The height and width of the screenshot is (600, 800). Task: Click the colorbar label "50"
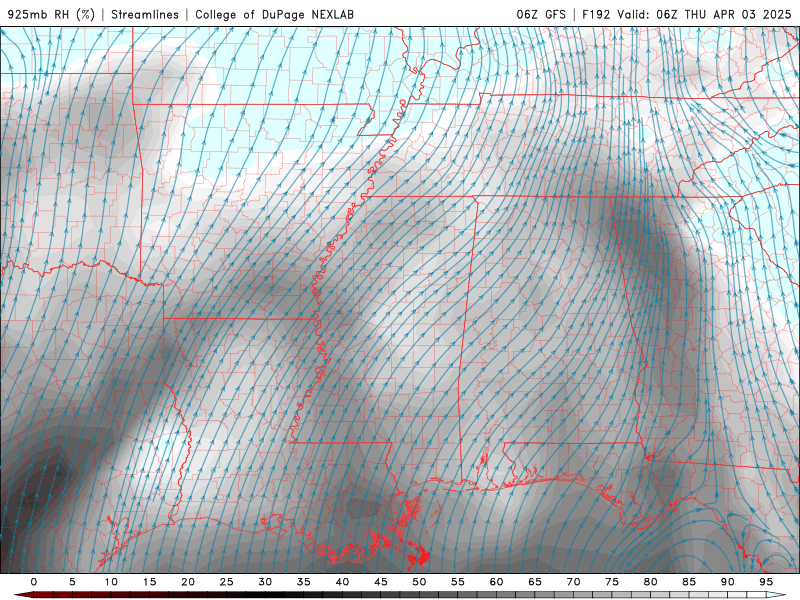click(x=419, y=582)
